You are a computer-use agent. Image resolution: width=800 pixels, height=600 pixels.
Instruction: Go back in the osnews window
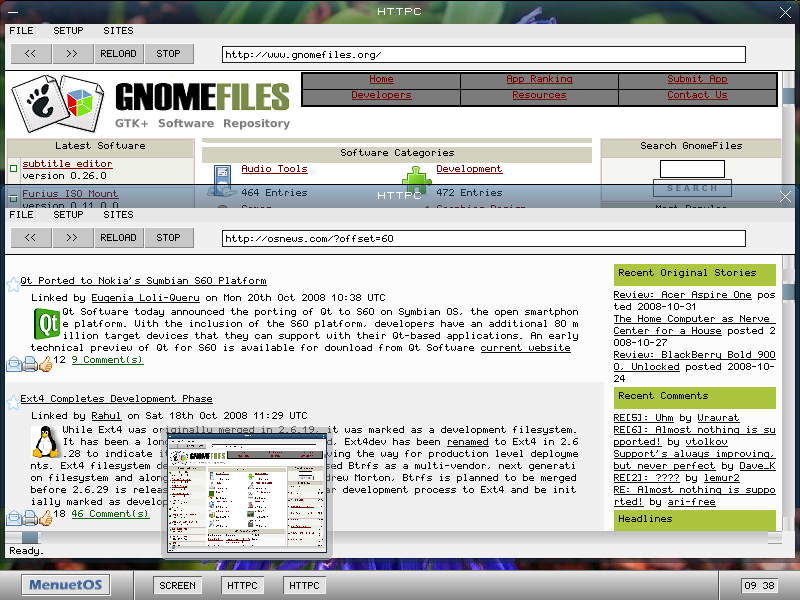(x=31, y=238)
